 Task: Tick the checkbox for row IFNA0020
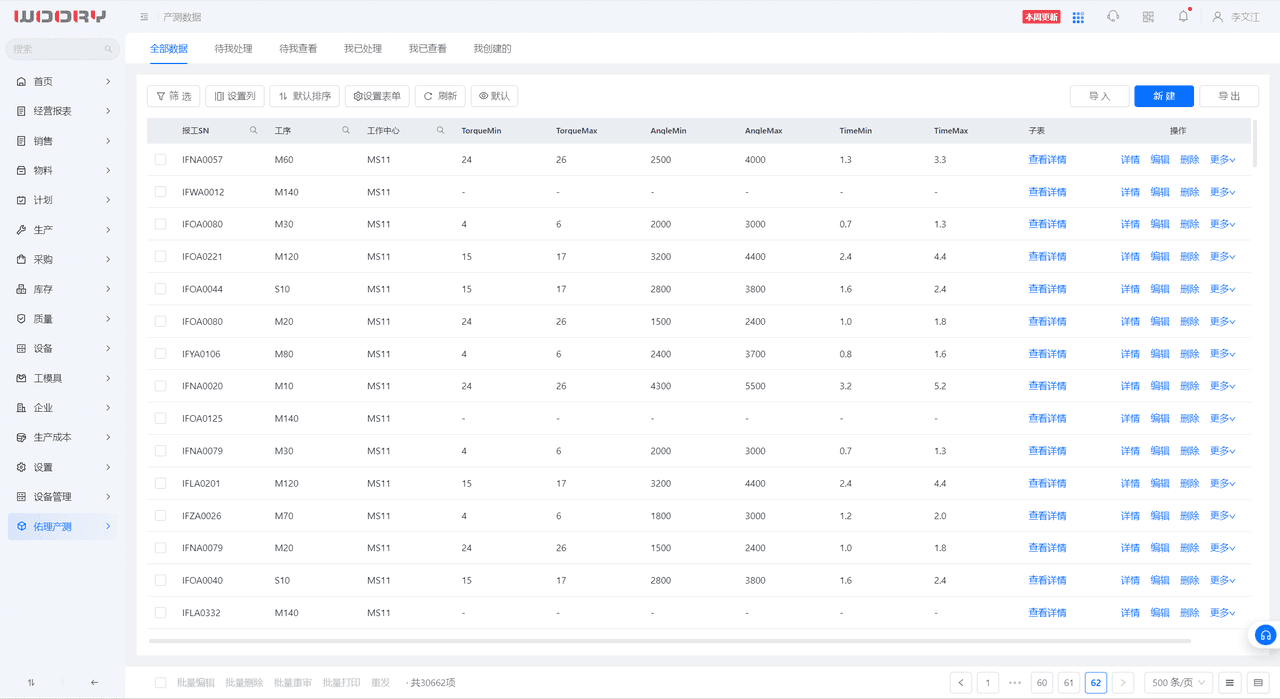[x=160, y=386]
